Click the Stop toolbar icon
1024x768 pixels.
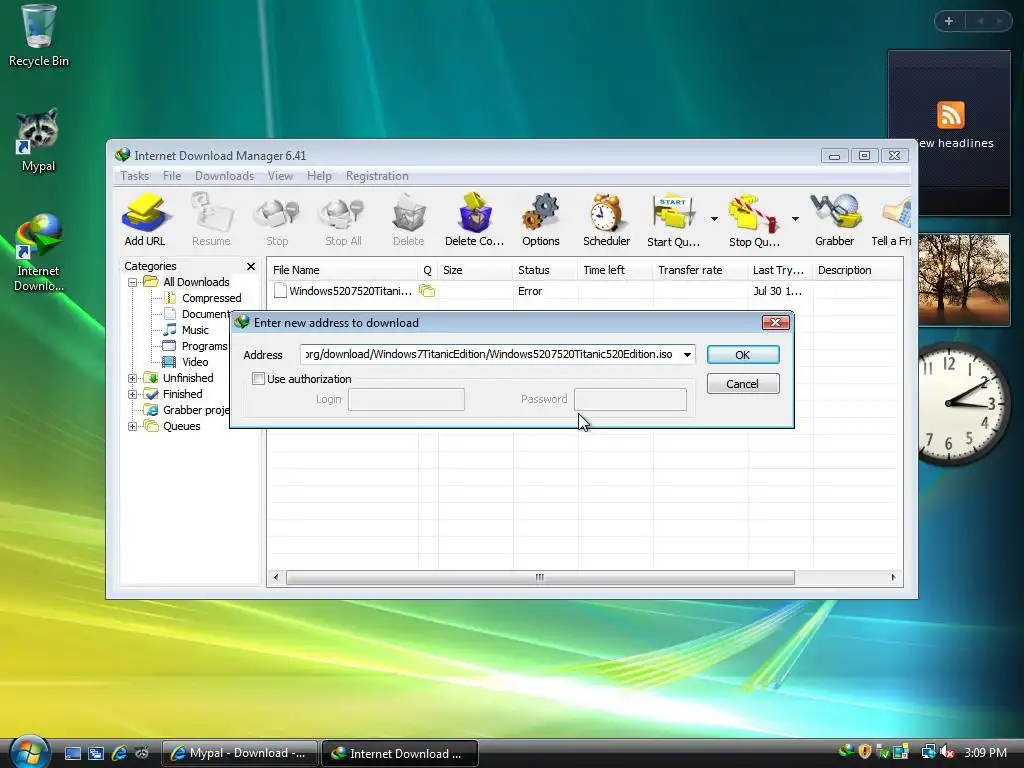[277, 220]
